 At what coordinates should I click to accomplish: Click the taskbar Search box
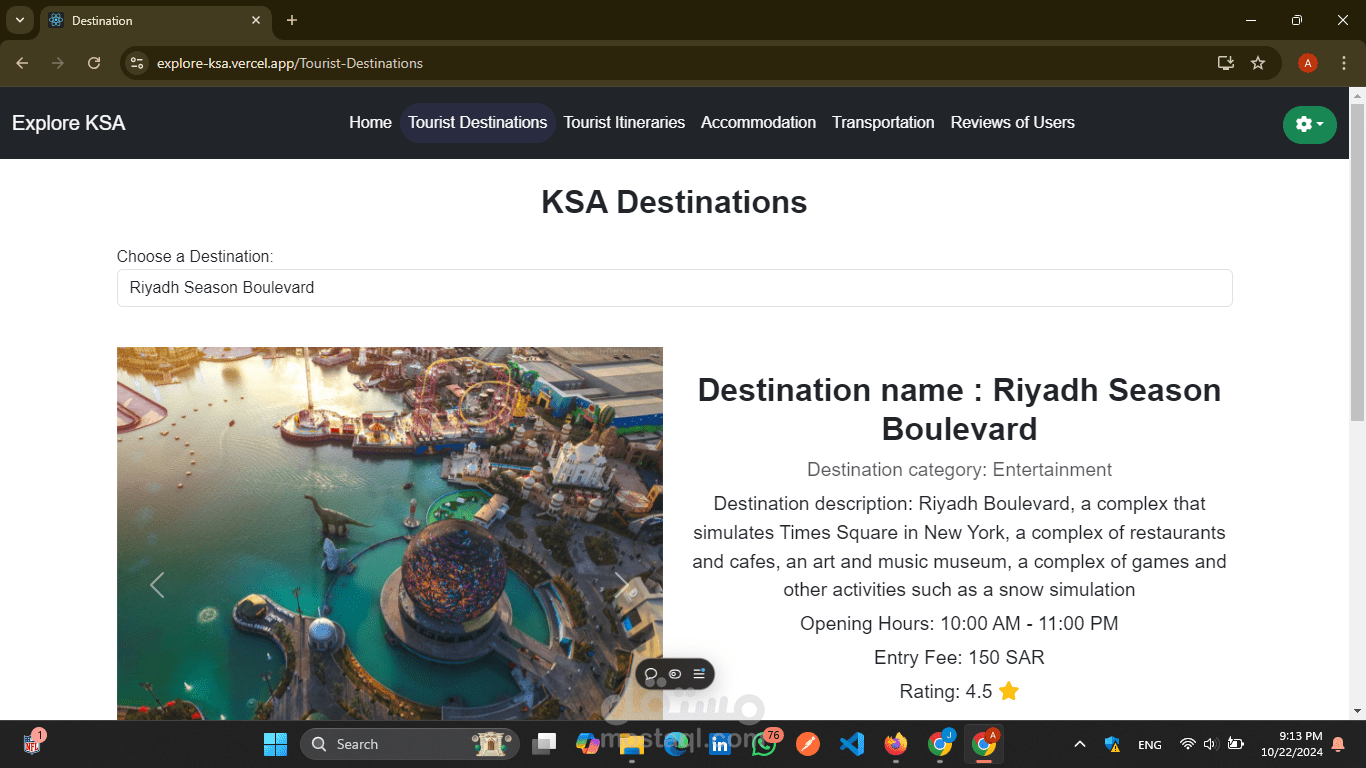410,744
